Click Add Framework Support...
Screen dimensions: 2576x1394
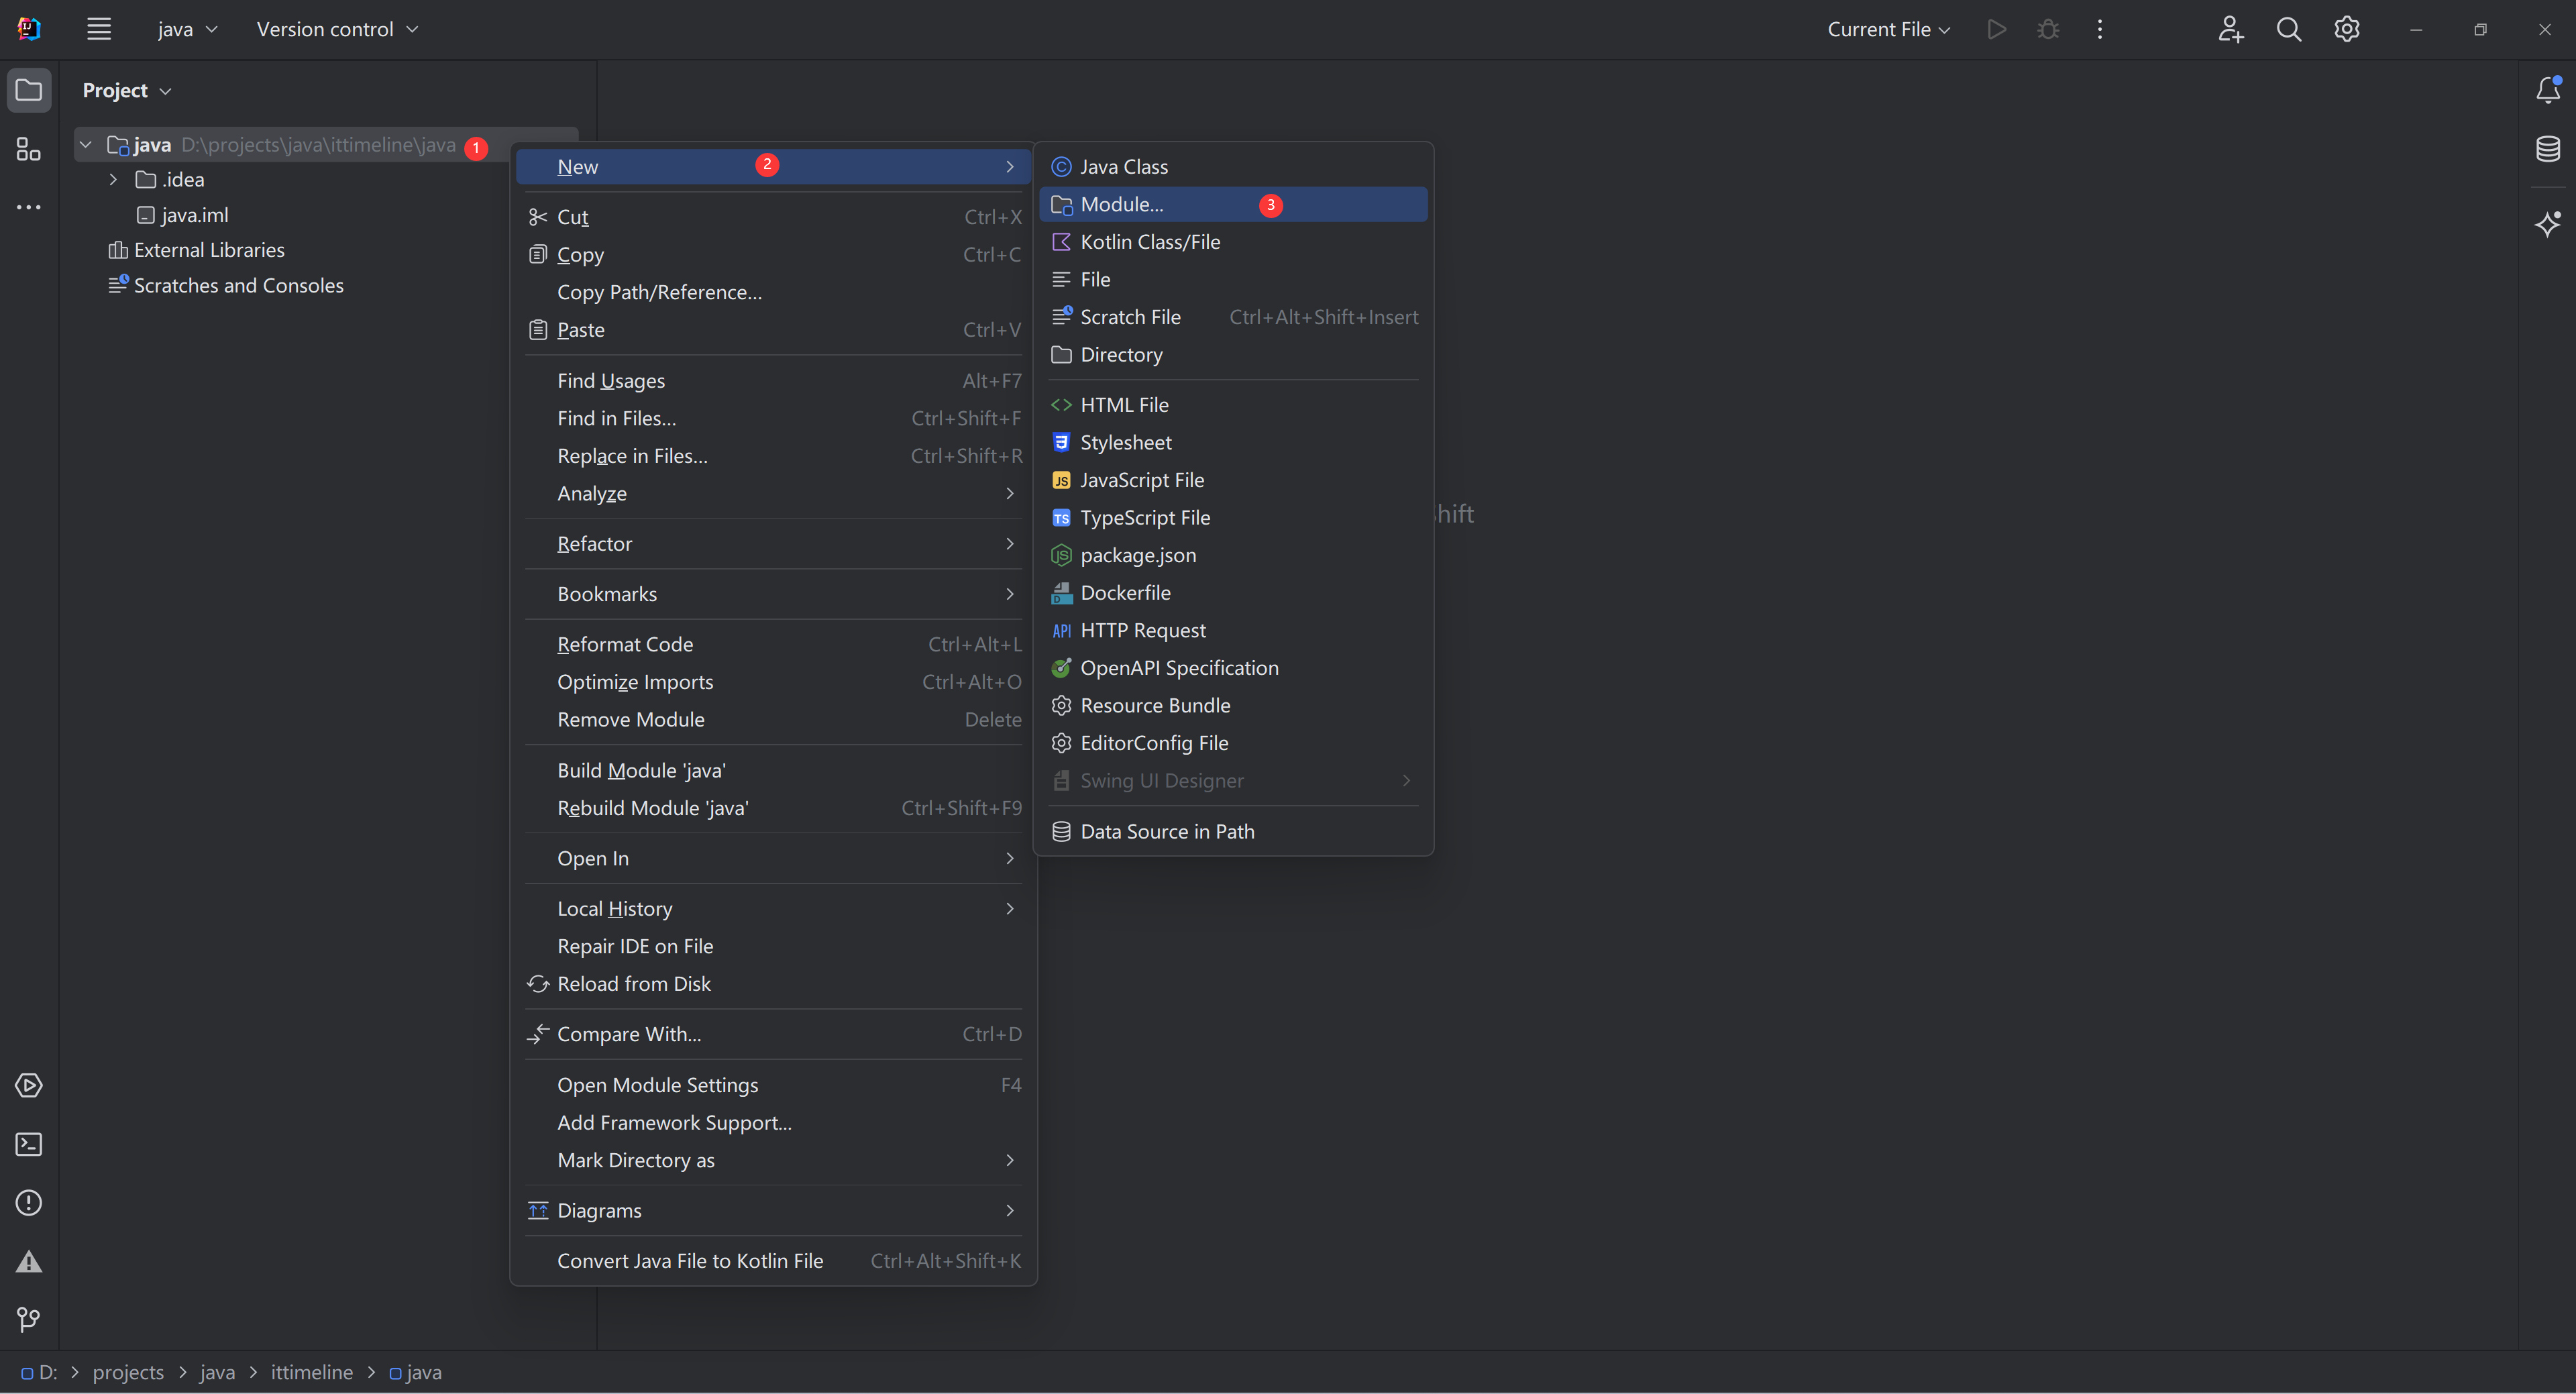point(773,1122)
